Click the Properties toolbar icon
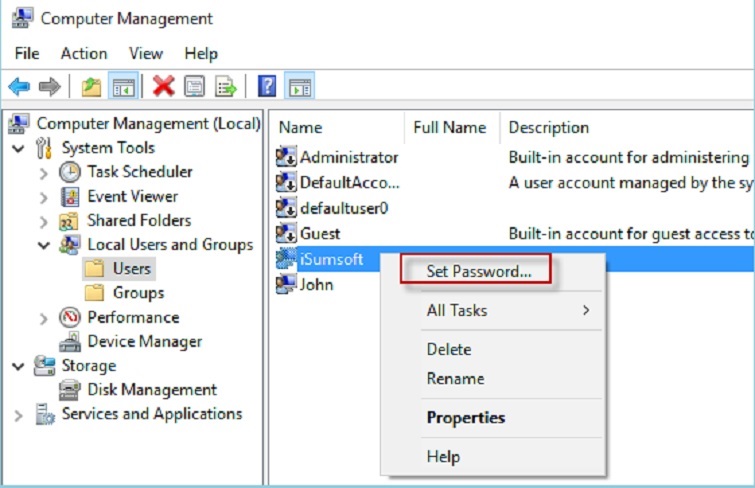The image size is (755, 488). tap(195, 87)
